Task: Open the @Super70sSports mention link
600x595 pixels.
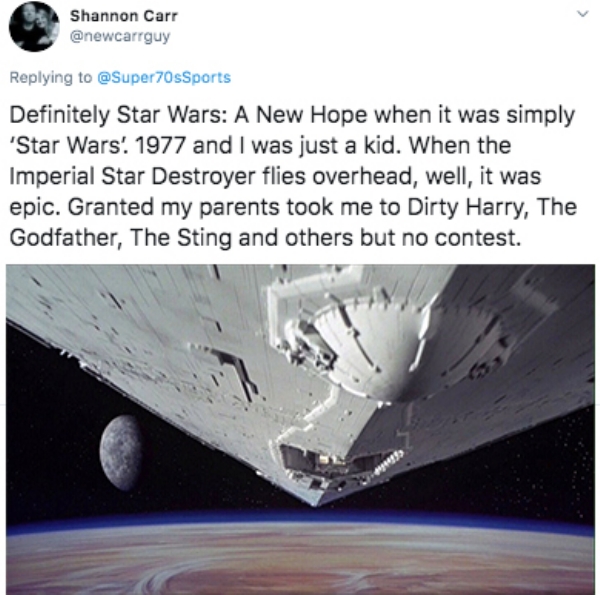Action: [165, 78]
